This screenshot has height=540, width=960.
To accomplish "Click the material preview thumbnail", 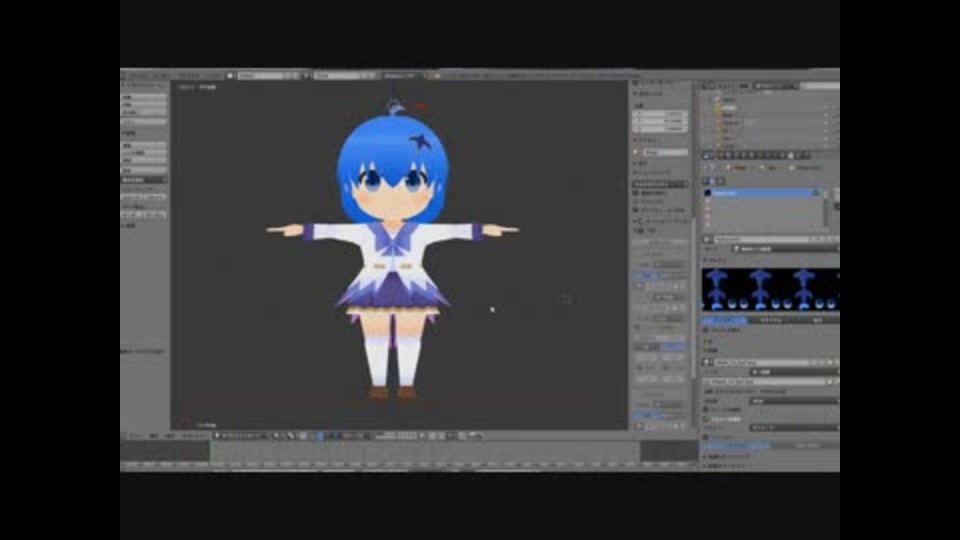I will click(x=771, y=289).
